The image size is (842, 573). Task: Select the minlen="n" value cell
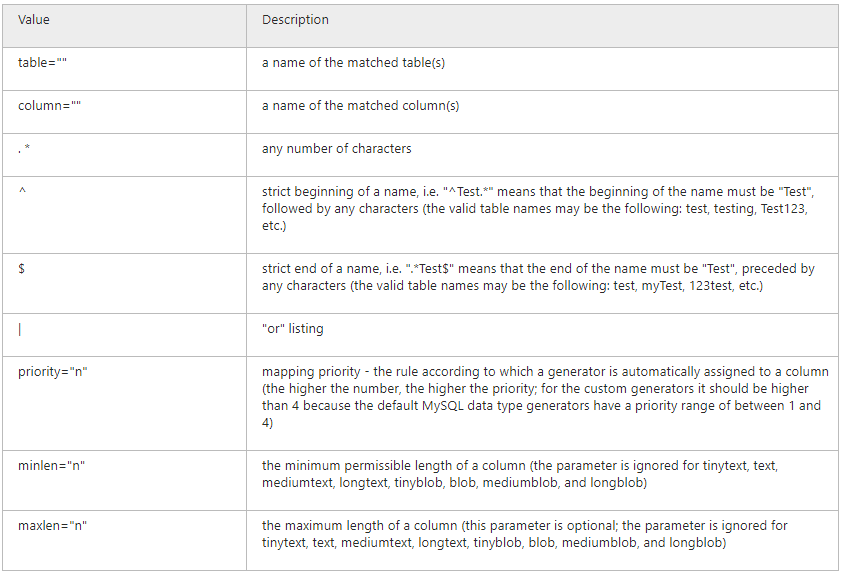click(x=124, y=481)
